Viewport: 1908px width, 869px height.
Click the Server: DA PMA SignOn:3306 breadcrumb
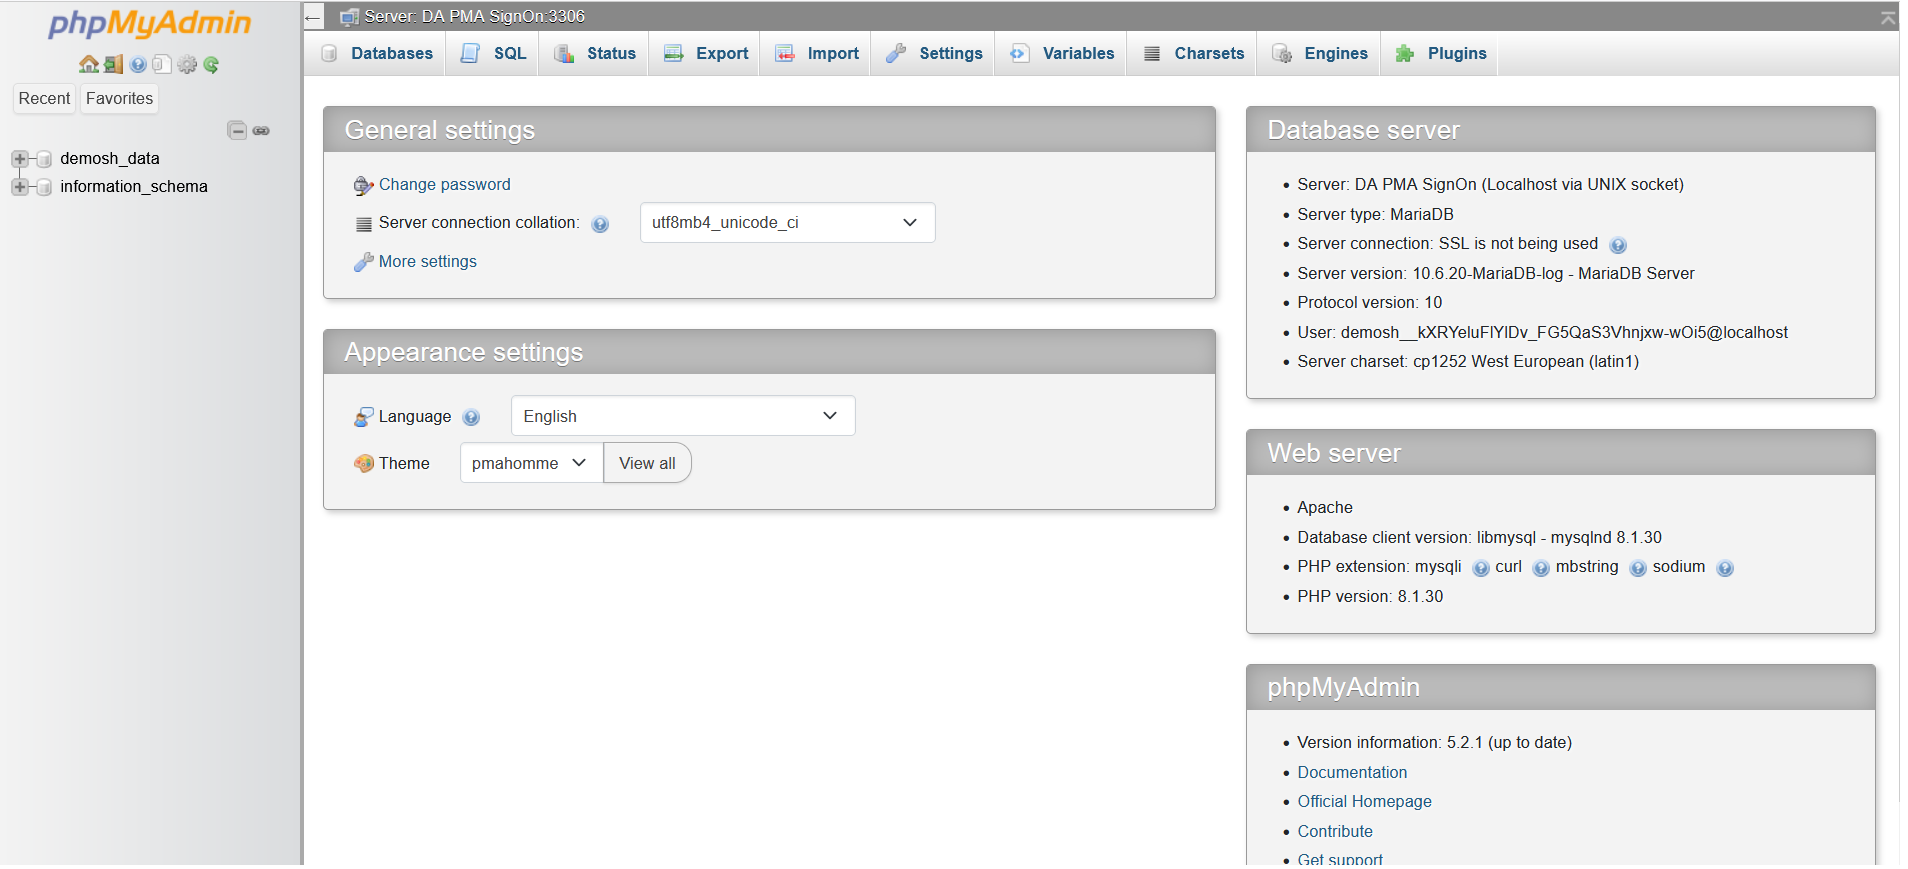tap(474, 17)
